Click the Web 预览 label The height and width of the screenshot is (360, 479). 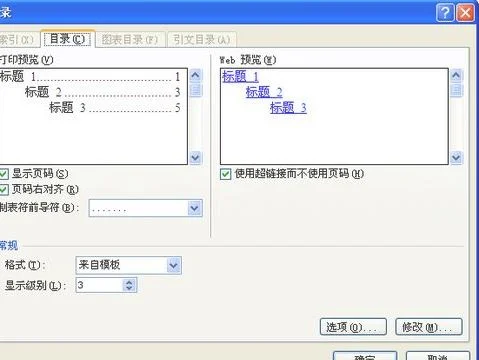pos(248,60)
